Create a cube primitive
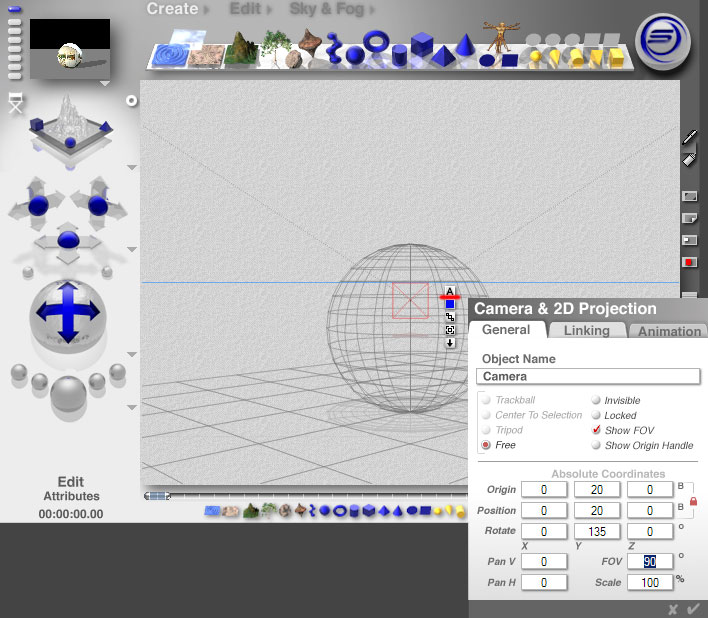Viewport: 708px width, 618px height. pos(422,45)
